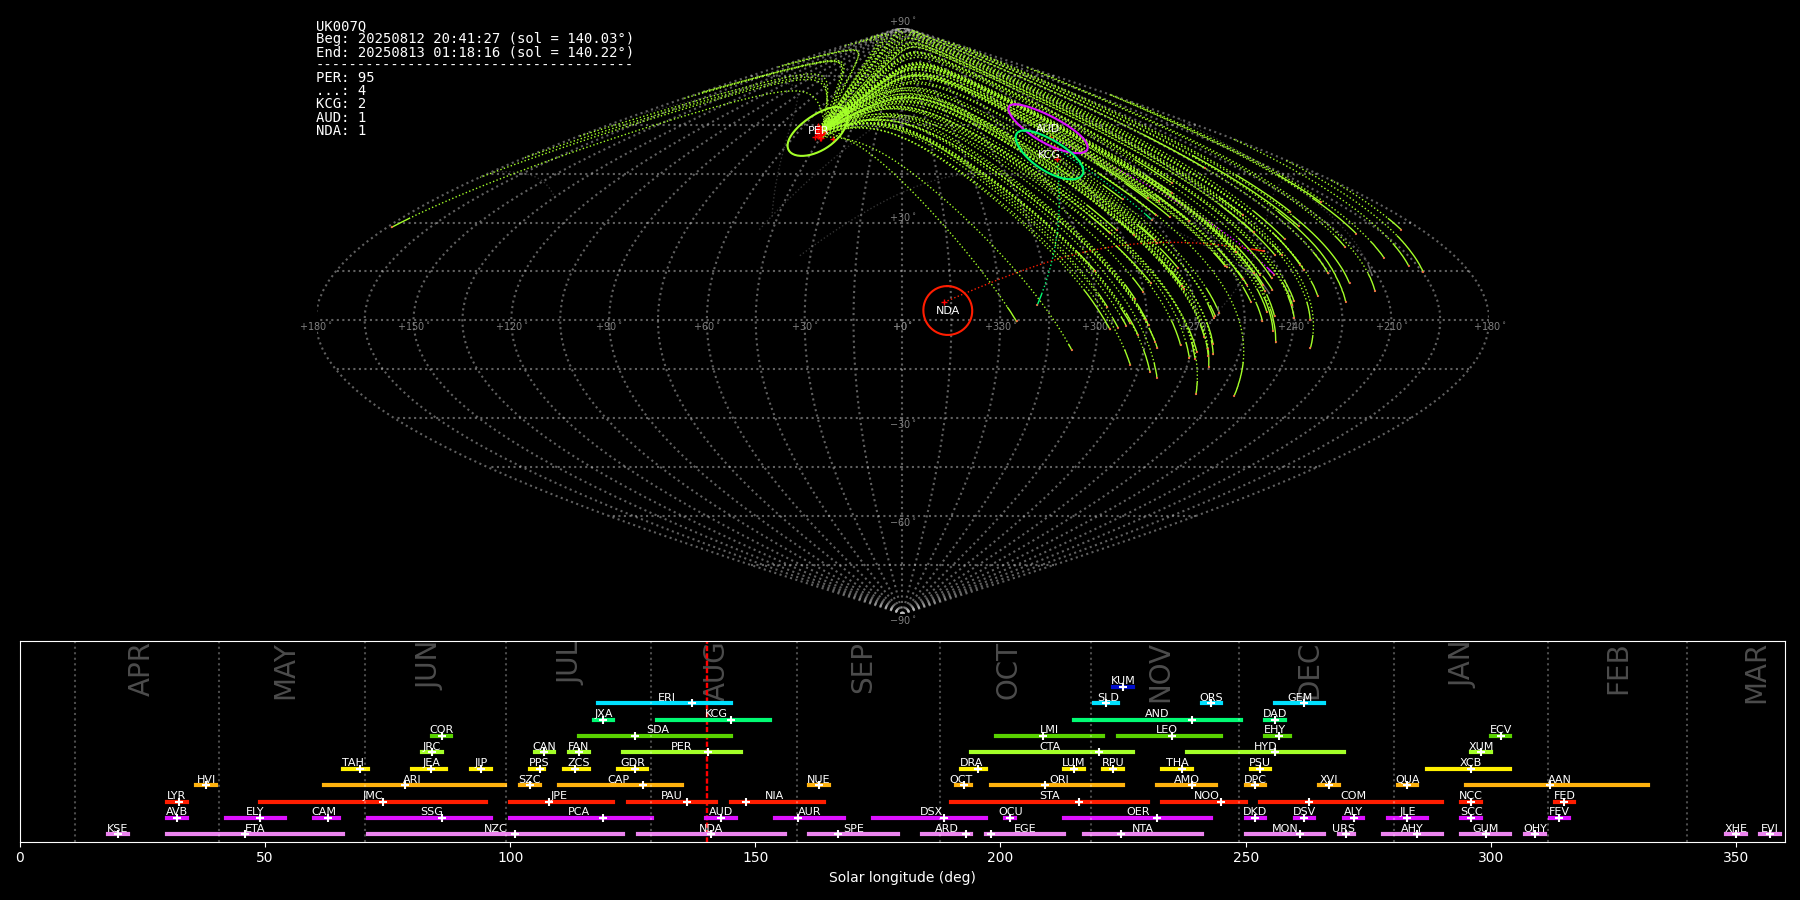Click the LEO shower bar in the timeline

1169,736
